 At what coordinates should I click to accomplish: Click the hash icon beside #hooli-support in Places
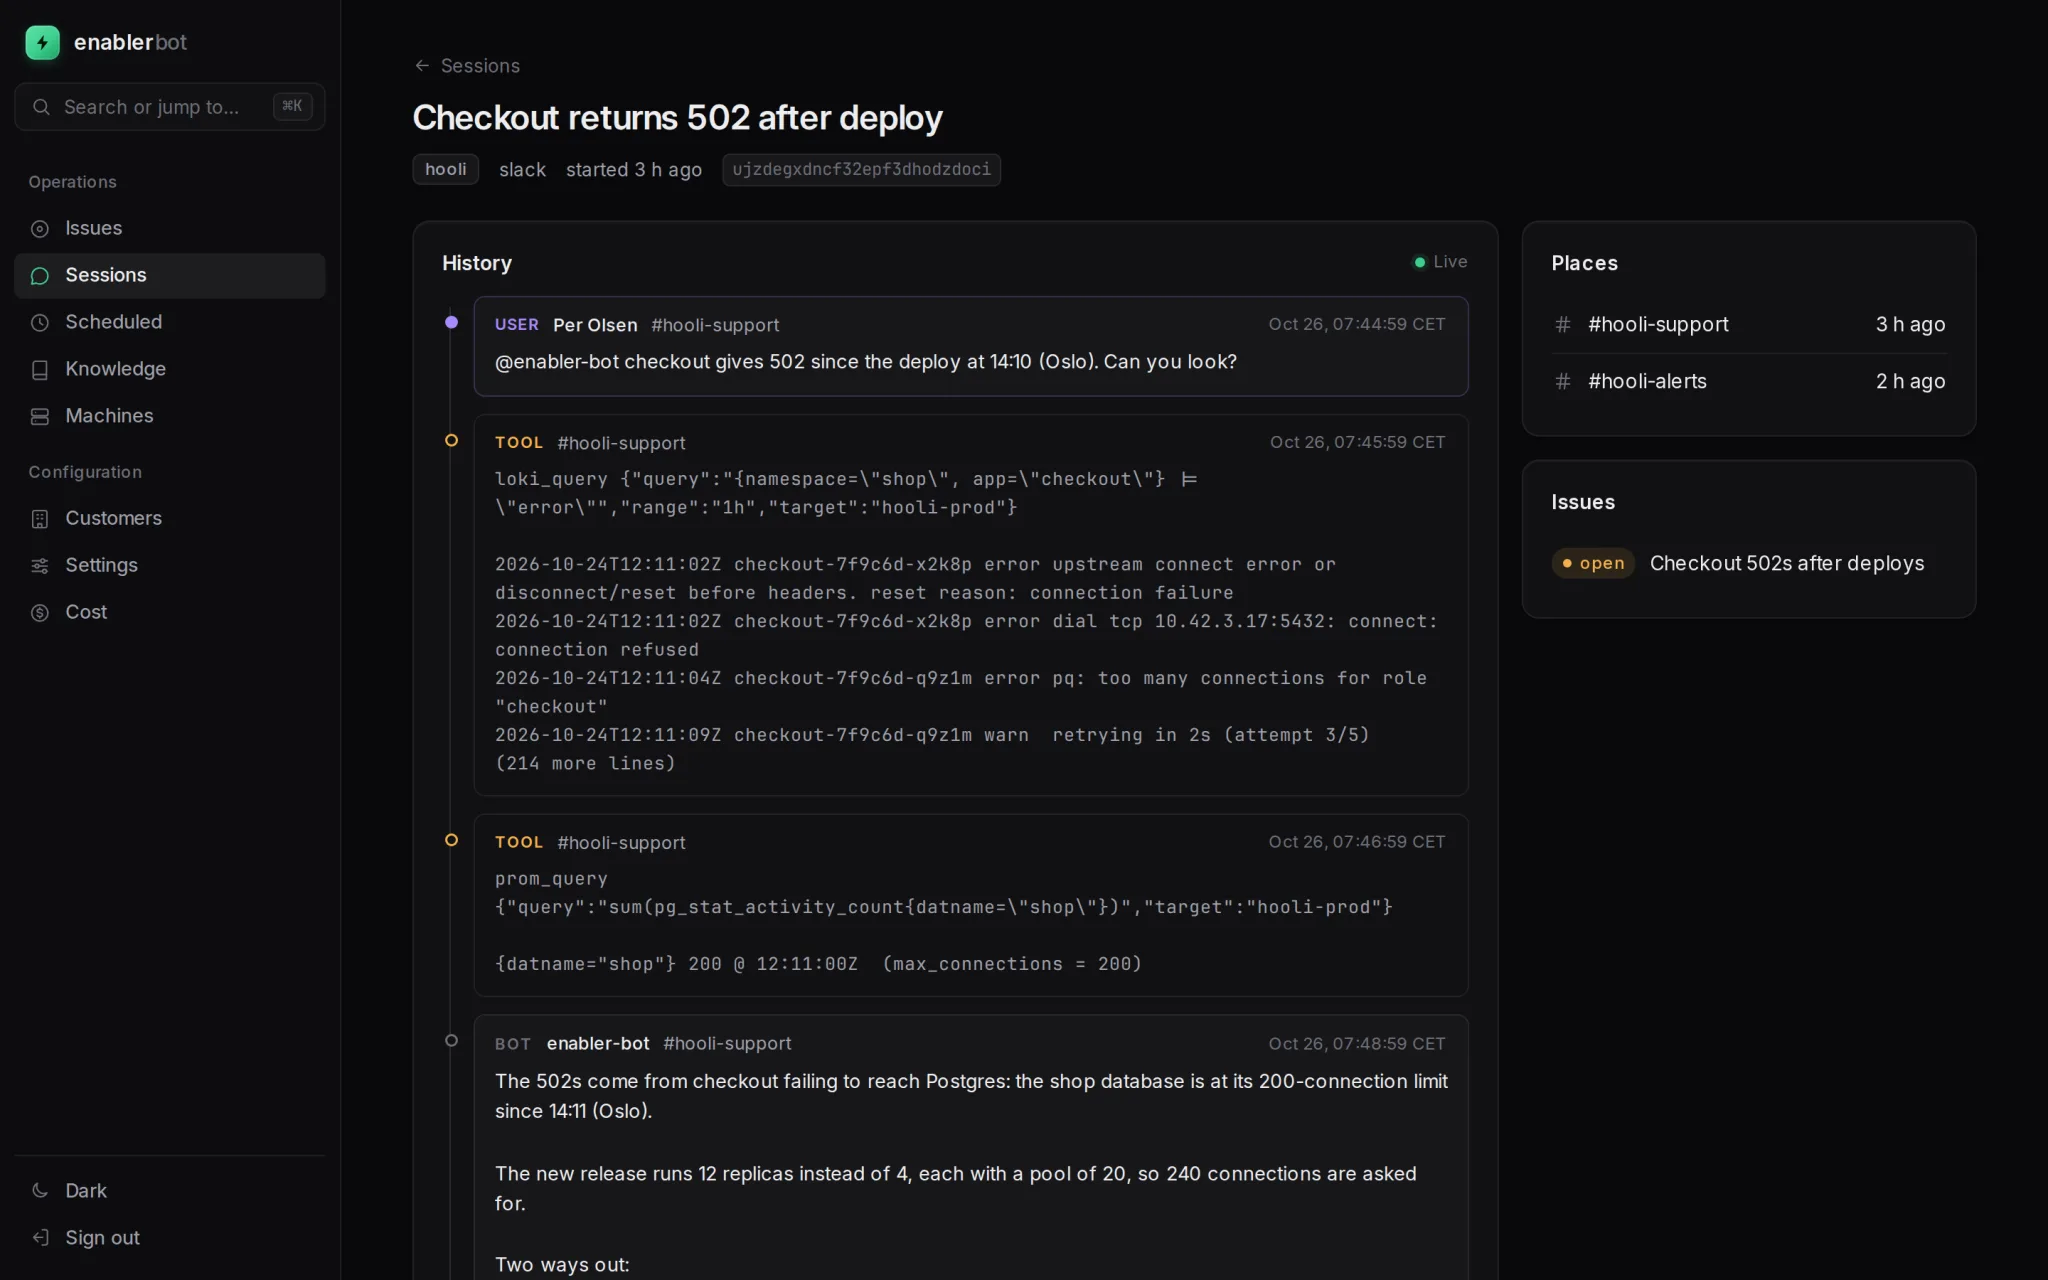point(1563,325)
